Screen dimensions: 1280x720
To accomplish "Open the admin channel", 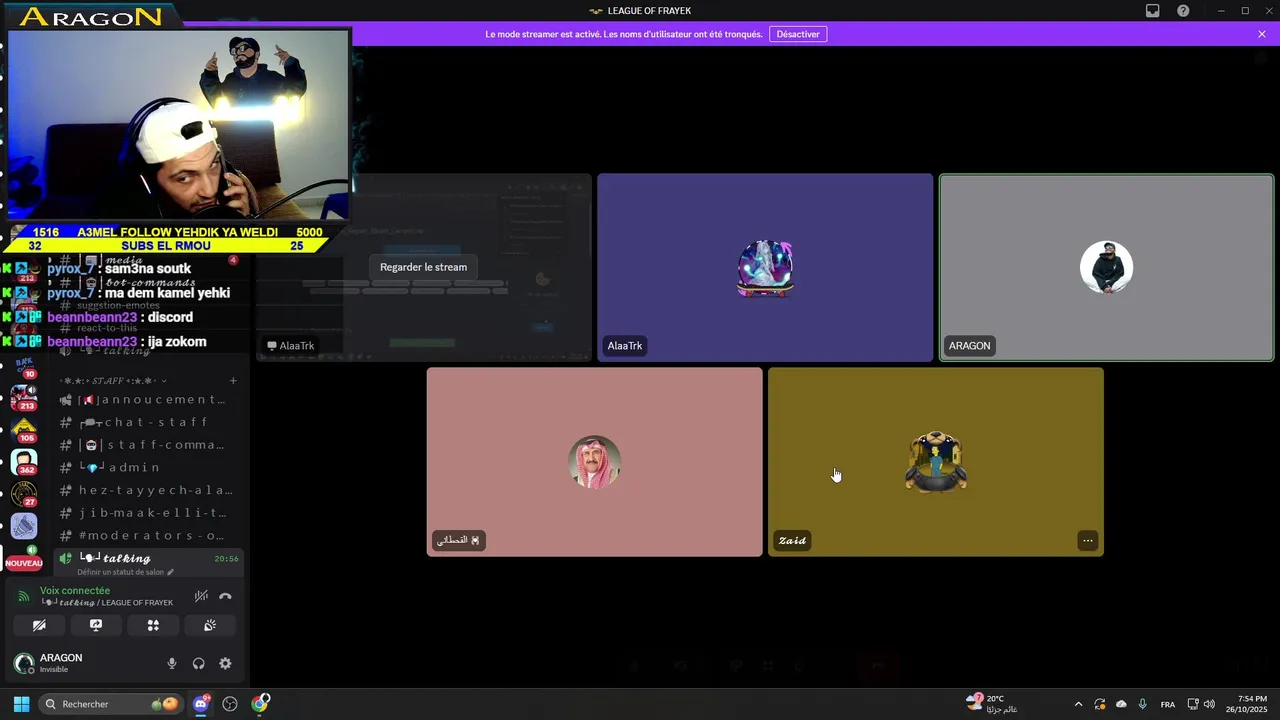I will click(147, 468).
